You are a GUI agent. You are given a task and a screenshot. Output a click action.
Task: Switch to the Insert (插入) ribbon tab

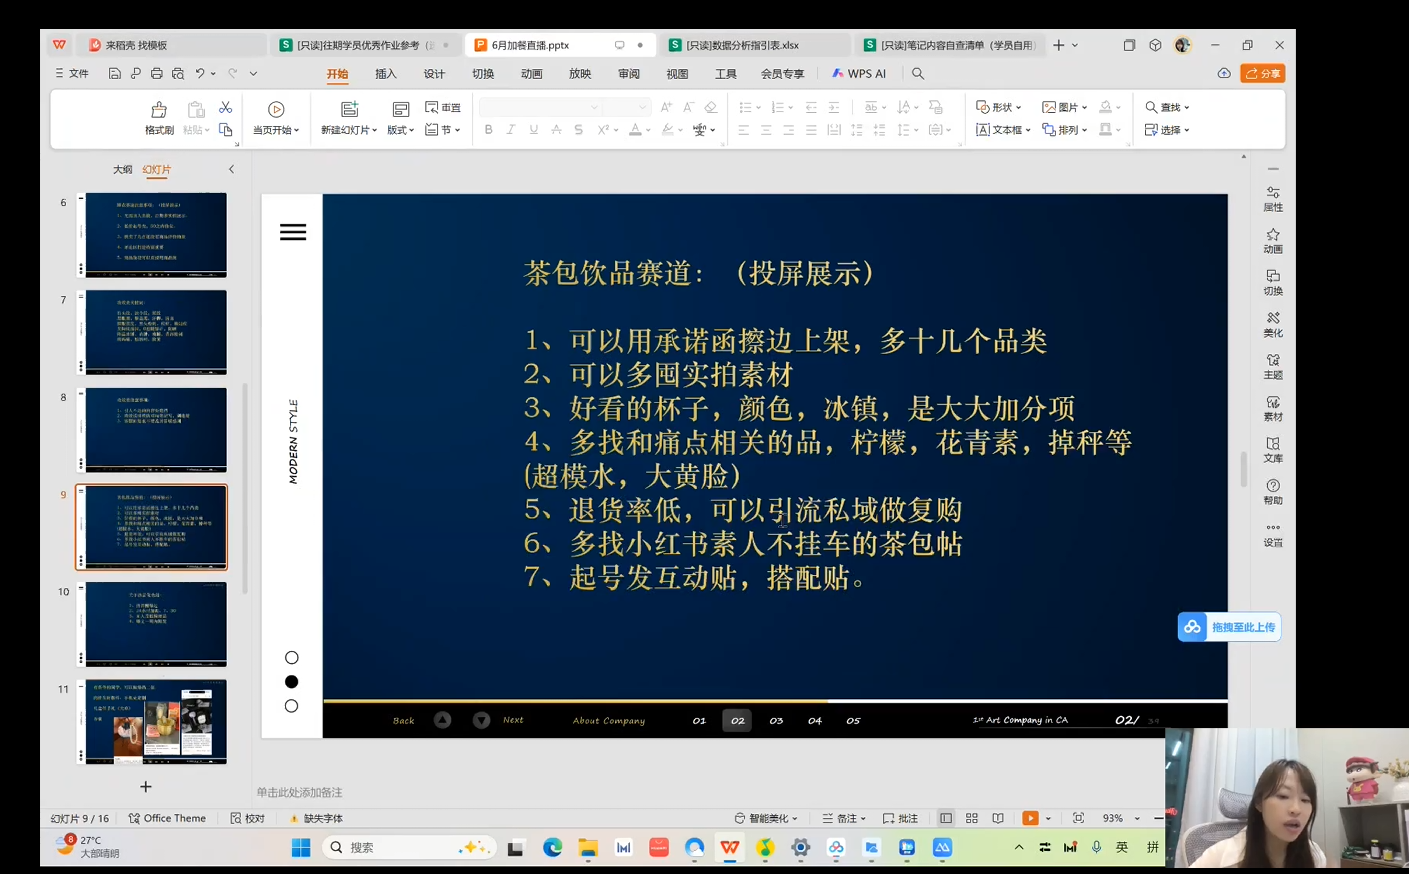click(x=385, y=74)
